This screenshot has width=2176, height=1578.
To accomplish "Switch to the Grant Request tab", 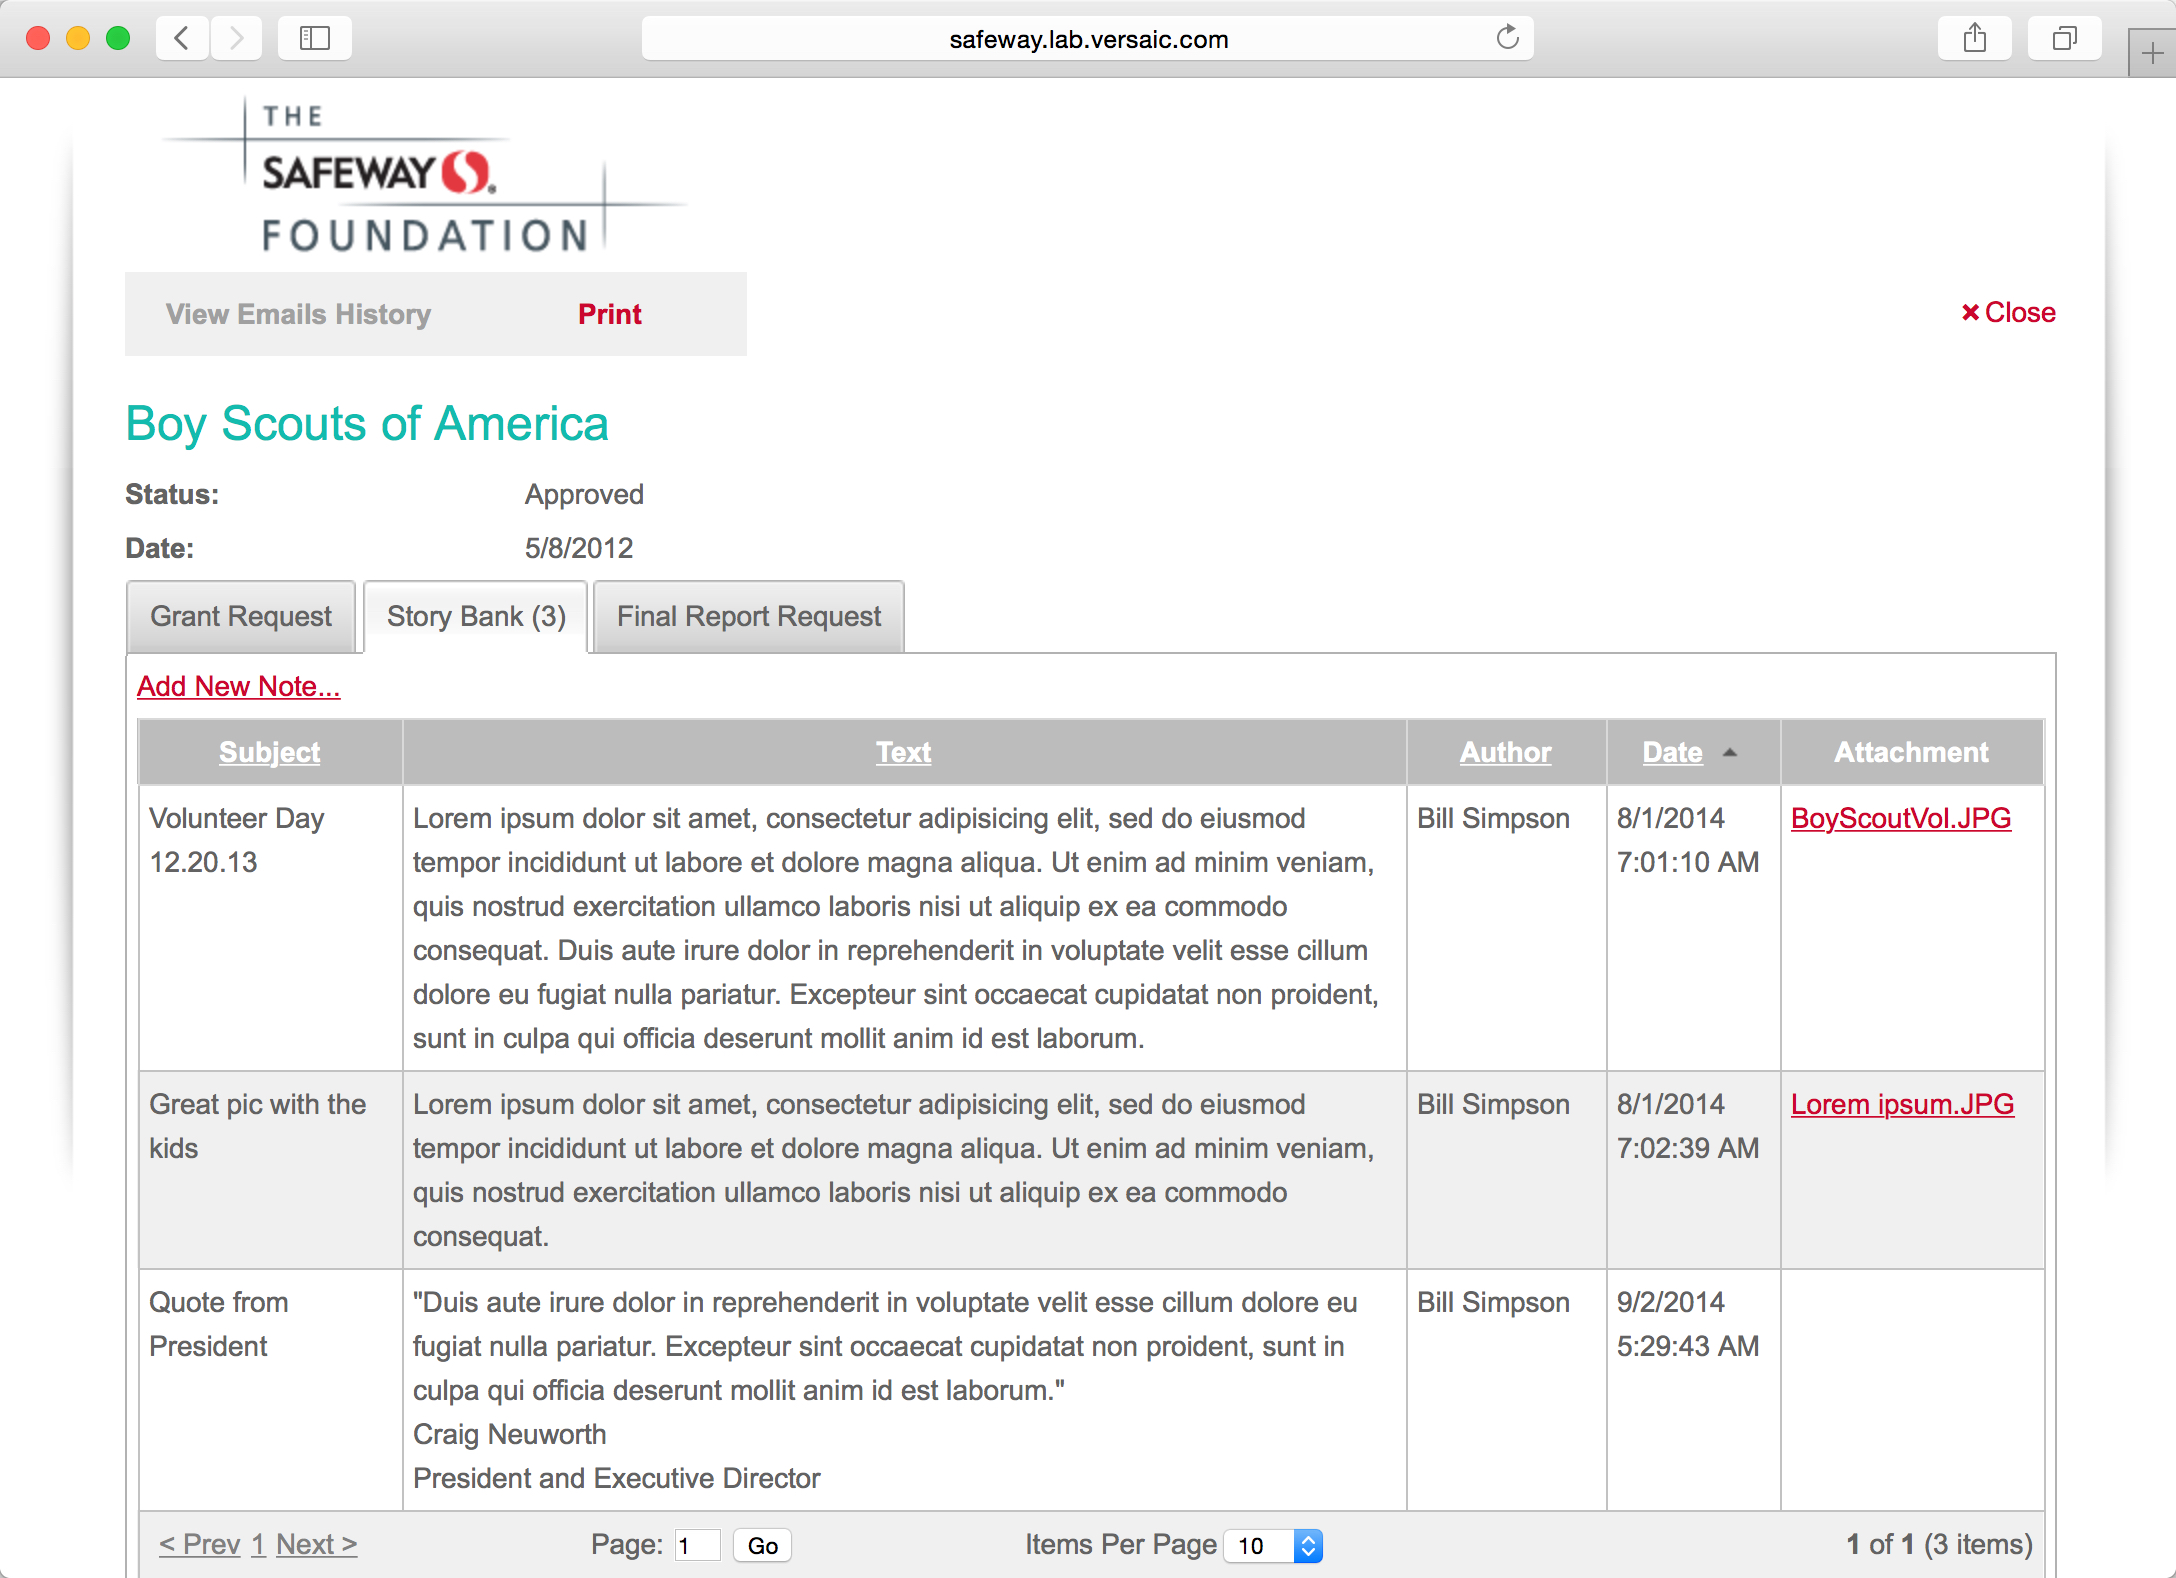I will tap(241, 617).
